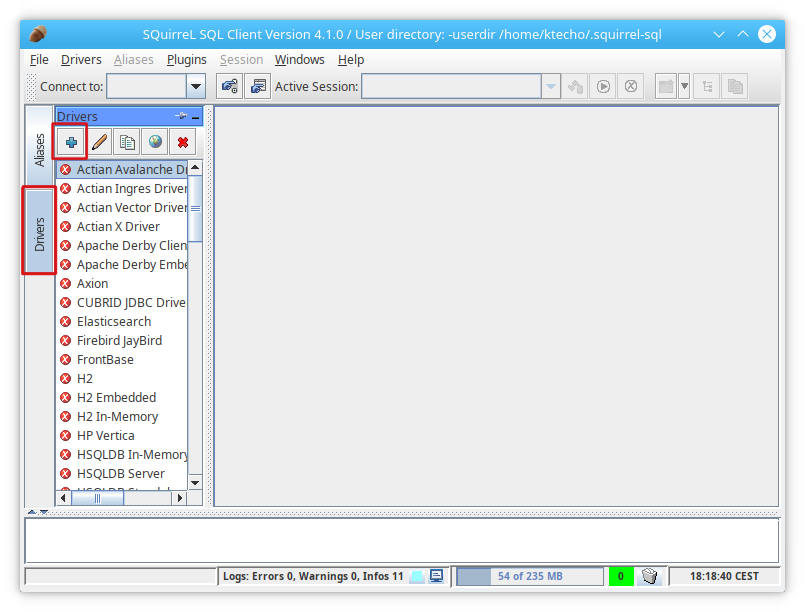Click the red status icon beside FrontBase

point(66,359)
